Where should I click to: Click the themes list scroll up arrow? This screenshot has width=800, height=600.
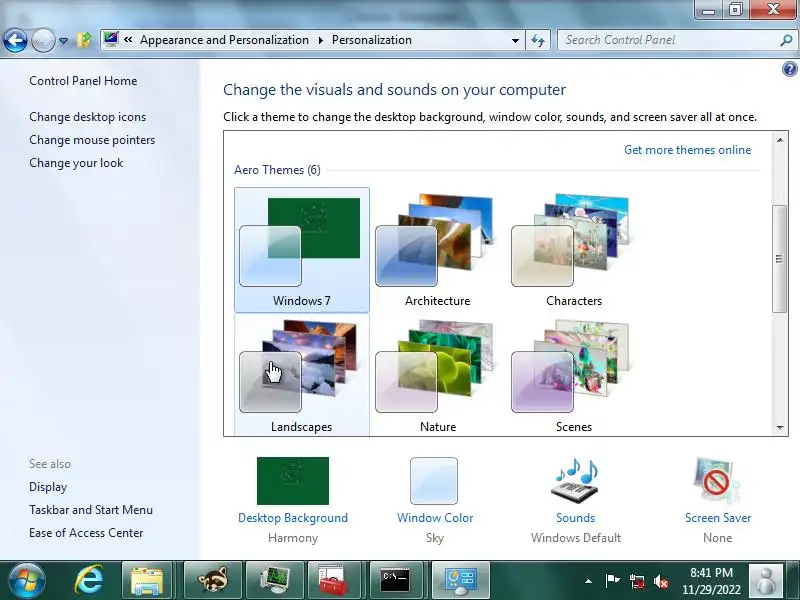click(780, 139)
